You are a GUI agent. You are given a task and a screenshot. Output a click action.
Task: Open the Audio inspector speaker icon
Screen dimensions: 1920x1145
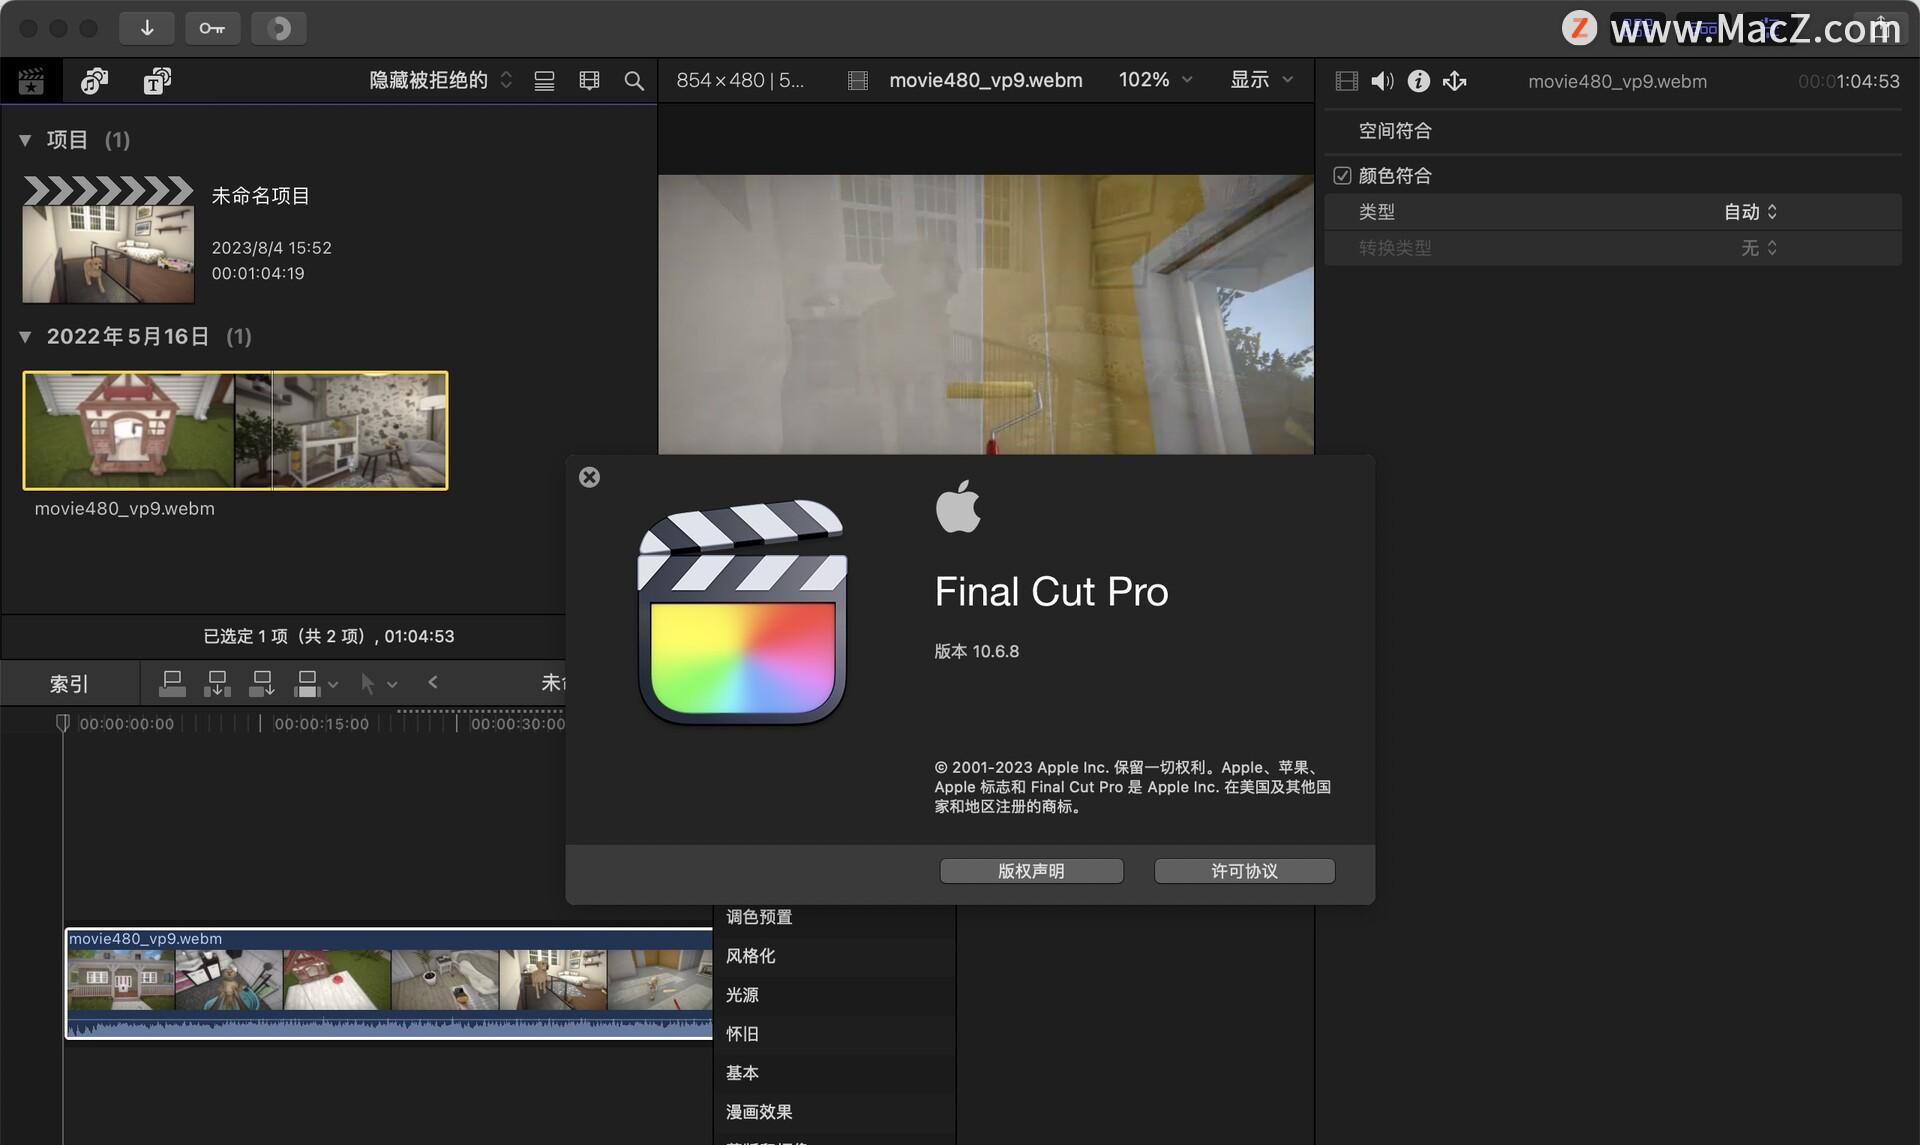click(1382, 81)
